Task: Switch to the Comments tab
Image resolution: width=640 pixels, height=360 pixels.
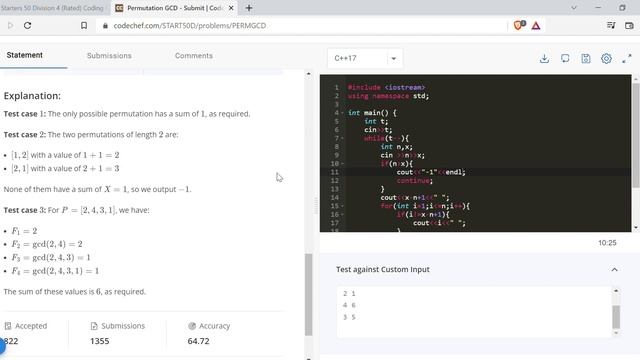Action: [194, 56]
